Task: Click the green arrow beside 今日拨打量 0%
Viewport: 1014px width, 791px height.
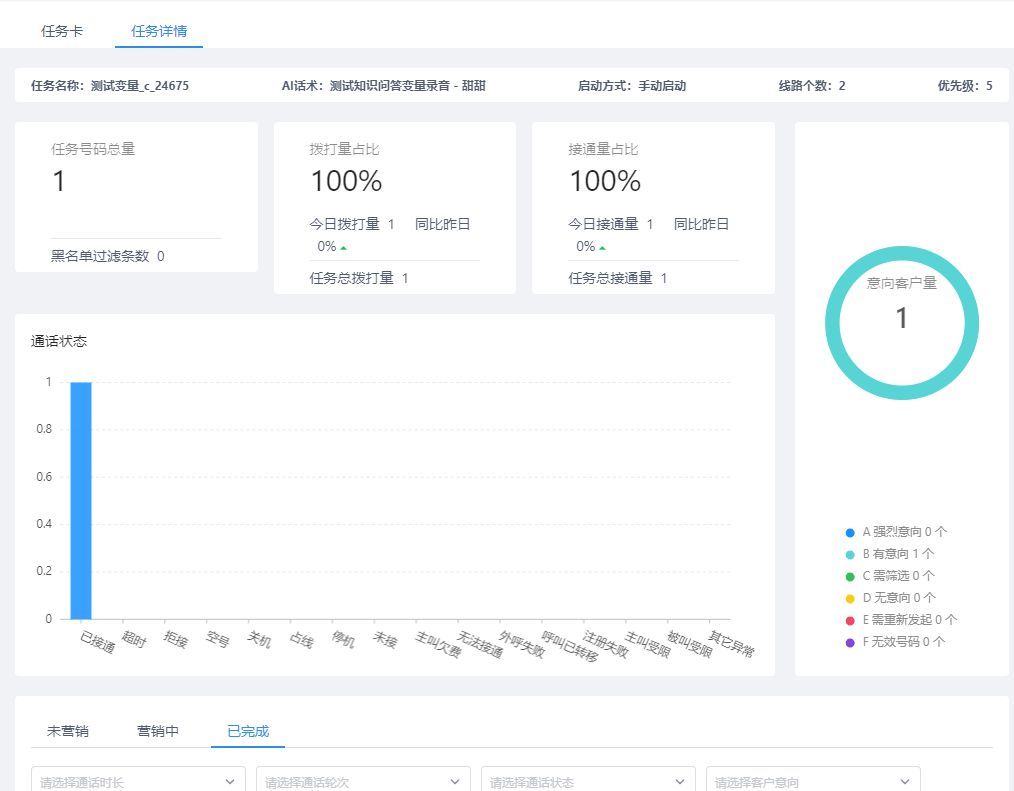Action: click(x=343, y=248)
